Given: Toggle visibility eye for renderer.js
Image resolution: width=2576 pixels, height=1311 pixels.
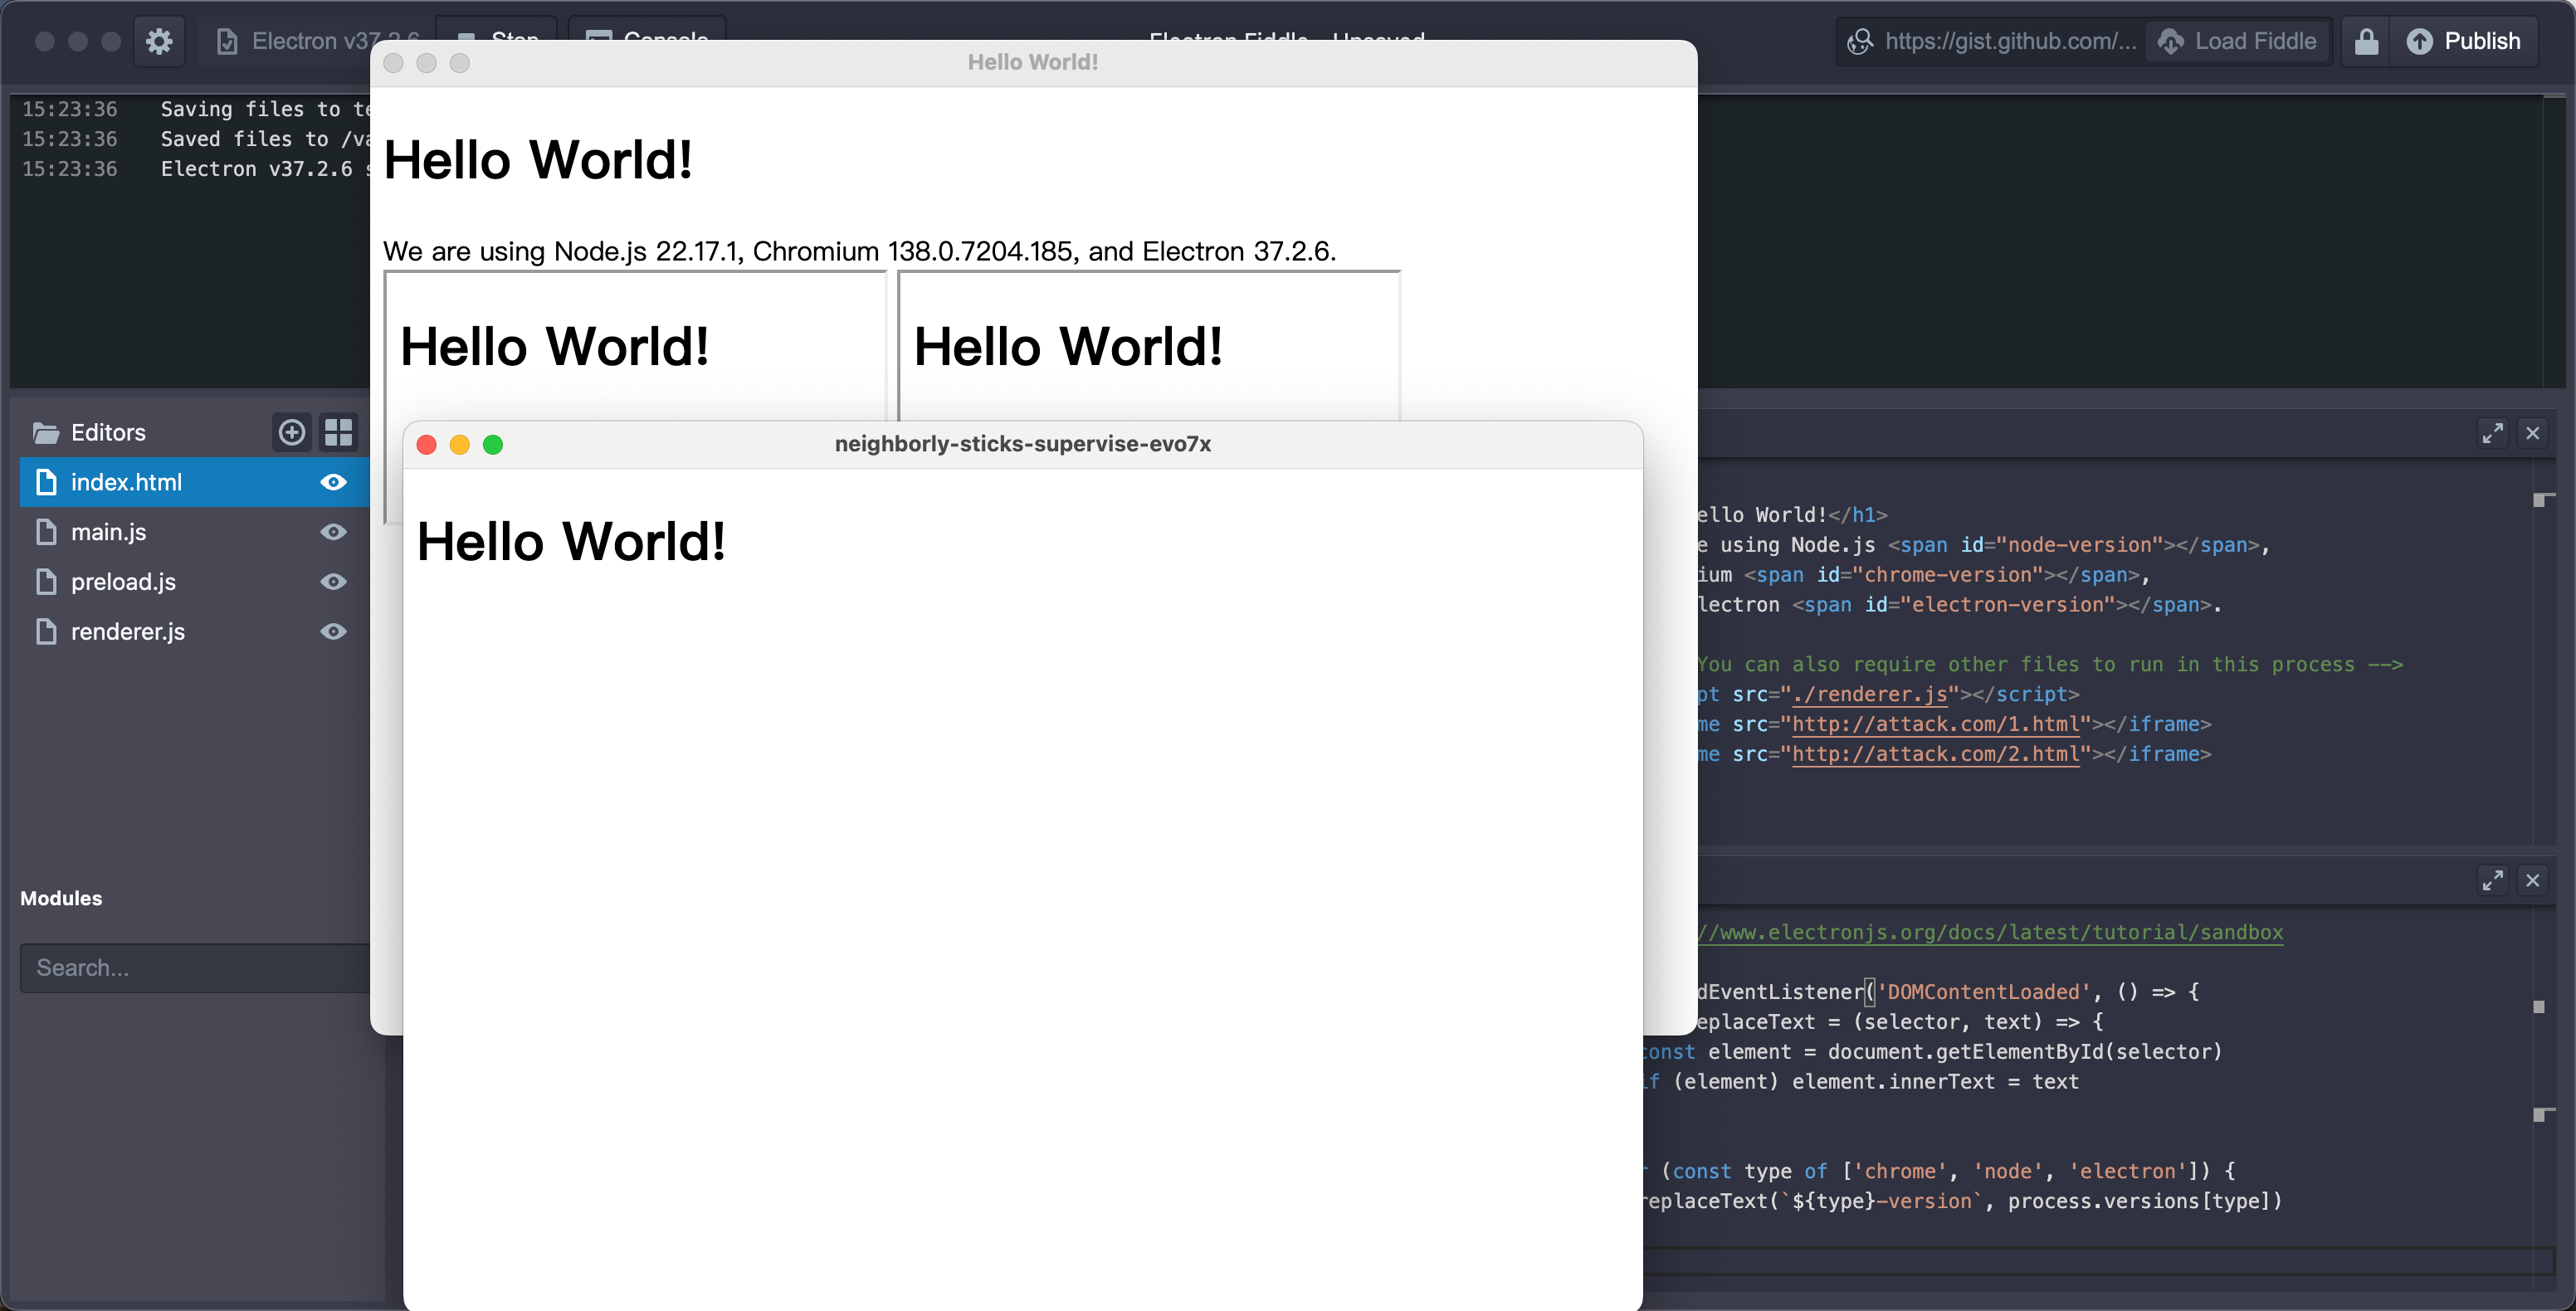Looking at the screenshot, I should [x=333, y=632].
